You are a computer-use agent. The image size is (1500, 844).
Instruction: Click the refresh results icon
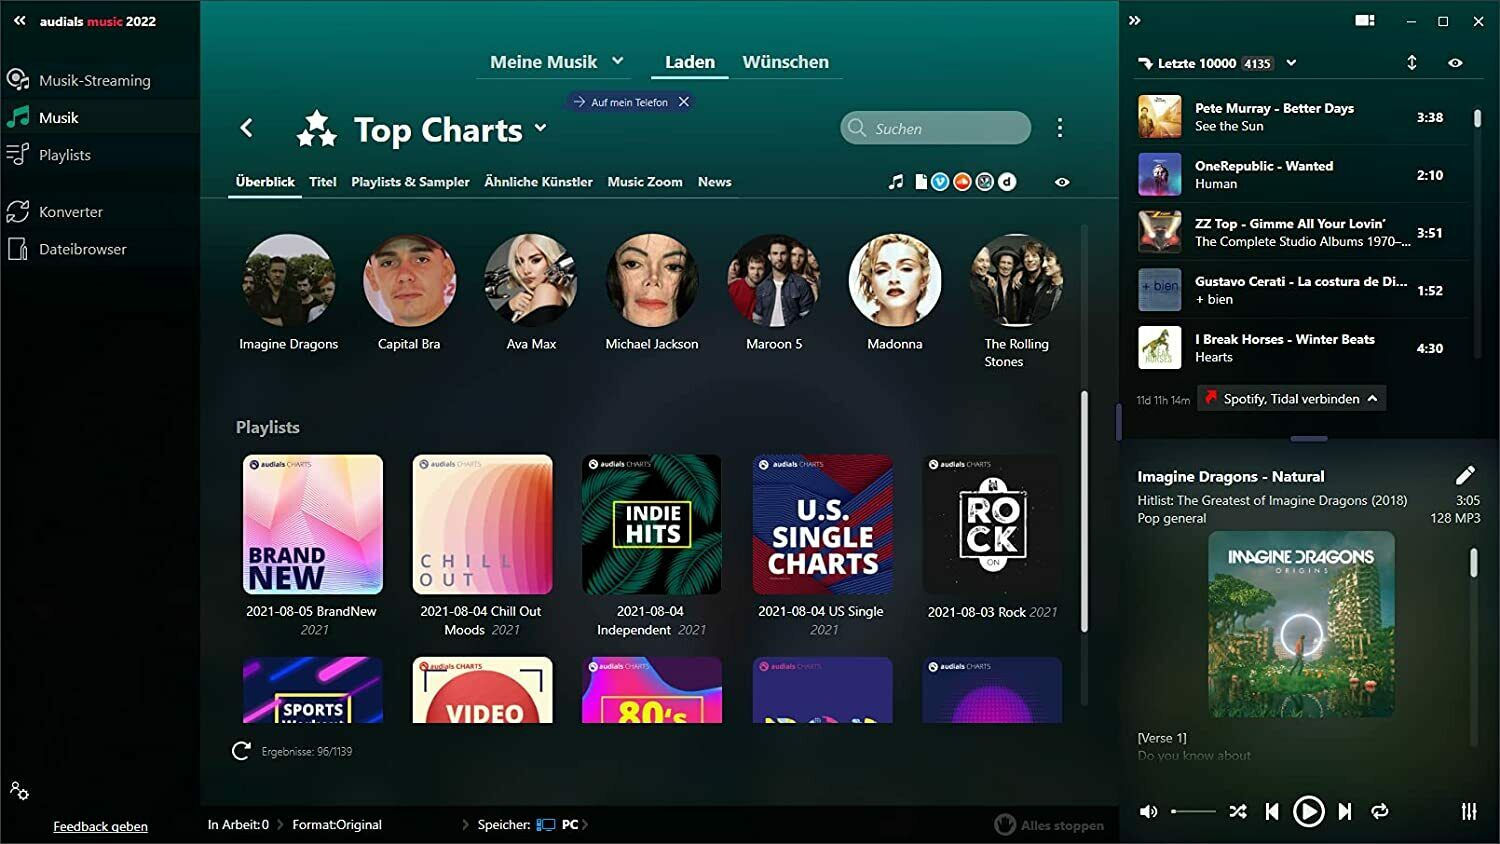(x=241, y=751)
